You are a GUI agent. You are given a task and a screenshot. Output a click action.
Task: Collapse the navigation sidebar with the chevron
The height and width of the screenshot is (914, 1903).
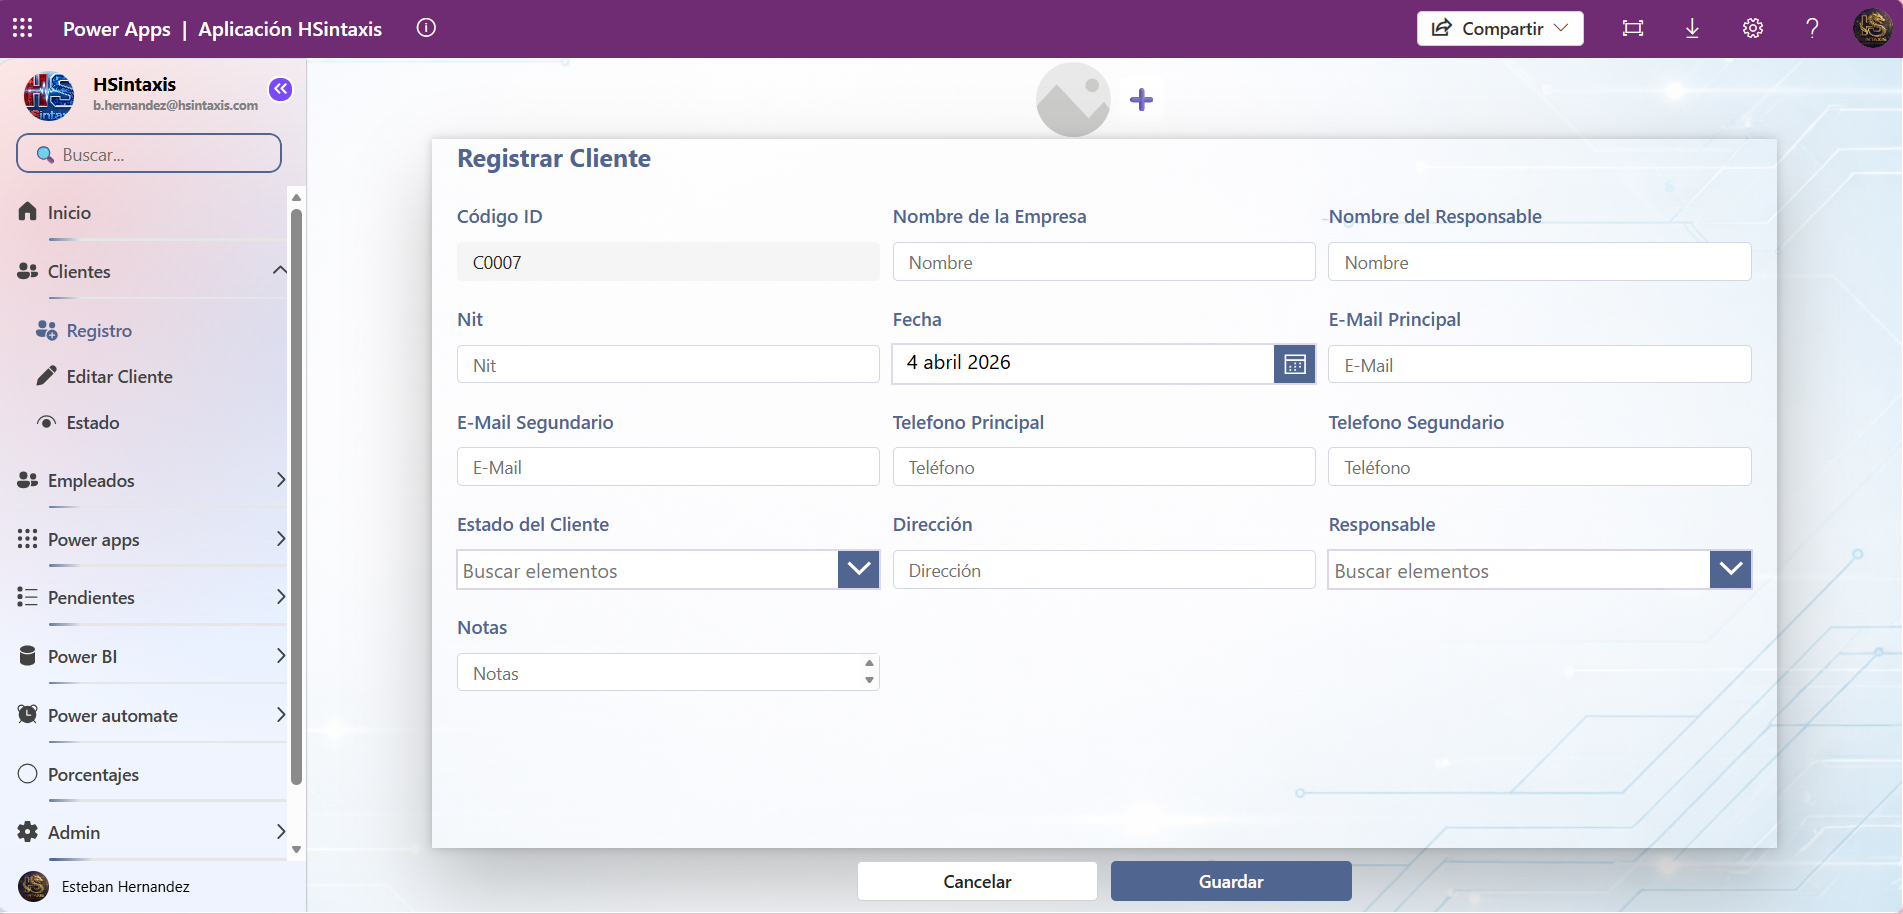click(280, 89)
